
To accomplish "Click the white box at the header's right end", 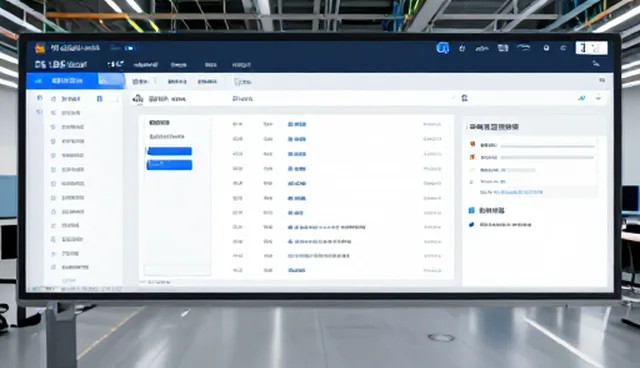I will 591,48.
